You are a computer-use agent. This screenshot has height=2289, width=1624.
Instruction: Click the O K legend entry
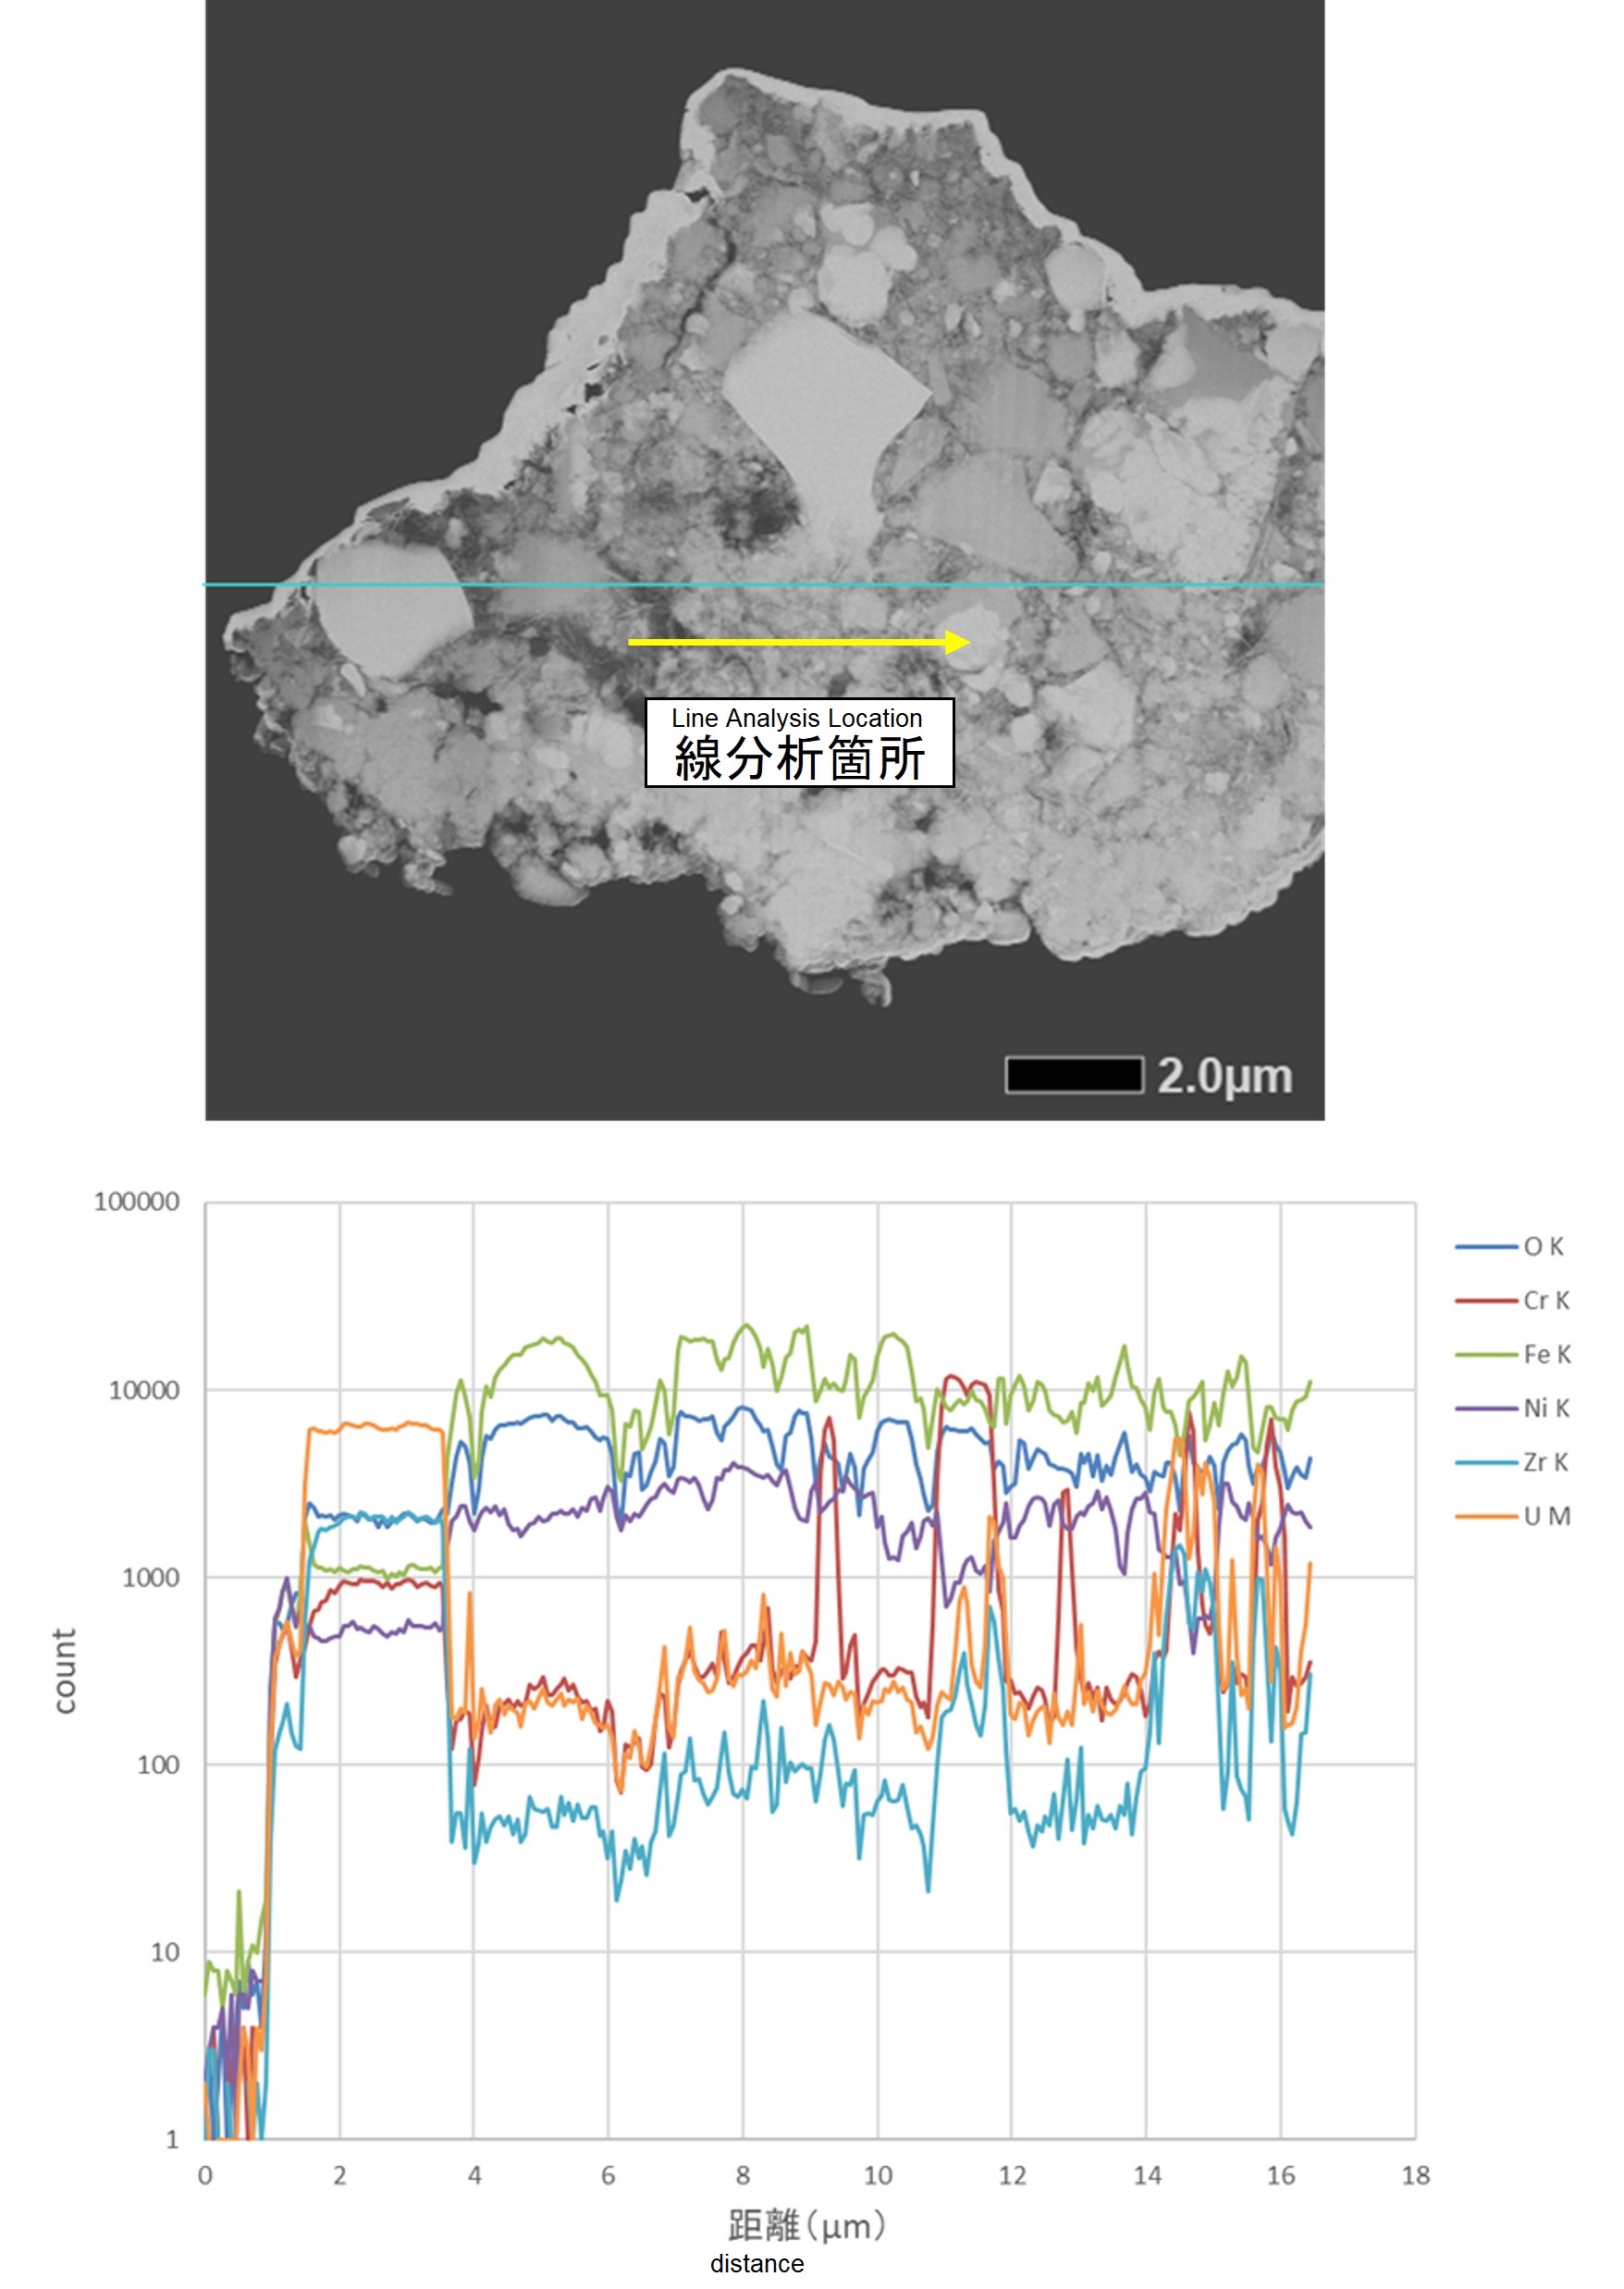1509,1246
